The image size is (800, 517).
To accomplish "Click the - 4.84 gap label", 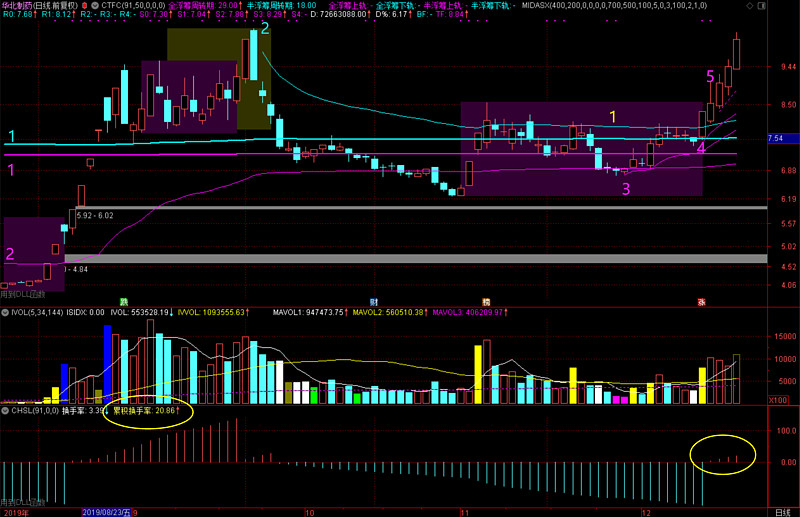I will (x=77, y=269).
